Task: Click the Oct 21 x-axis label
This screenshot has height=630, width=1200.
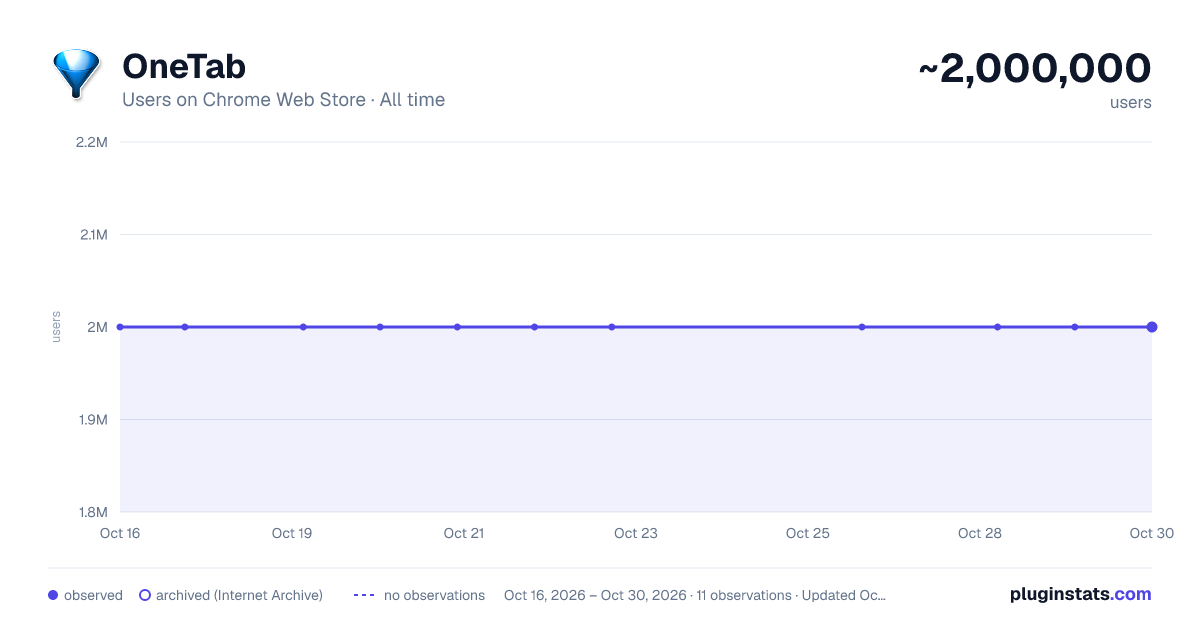Action: (464, 533)
